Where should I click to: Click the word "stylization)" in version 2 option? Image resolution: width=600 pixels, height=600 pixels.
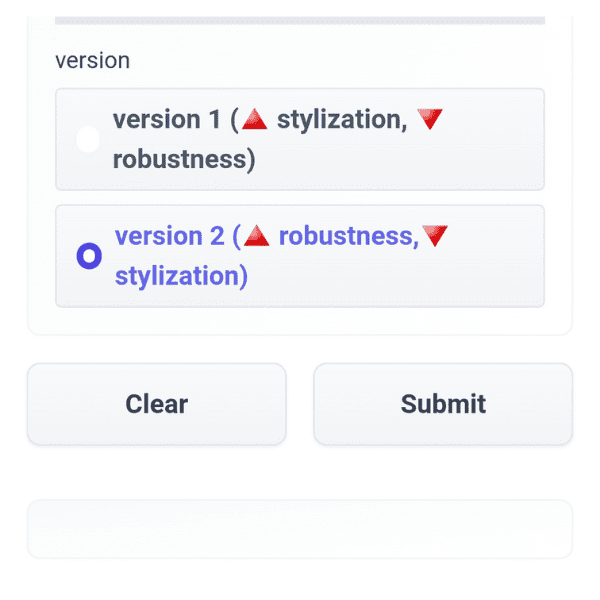tap(181, 276)
